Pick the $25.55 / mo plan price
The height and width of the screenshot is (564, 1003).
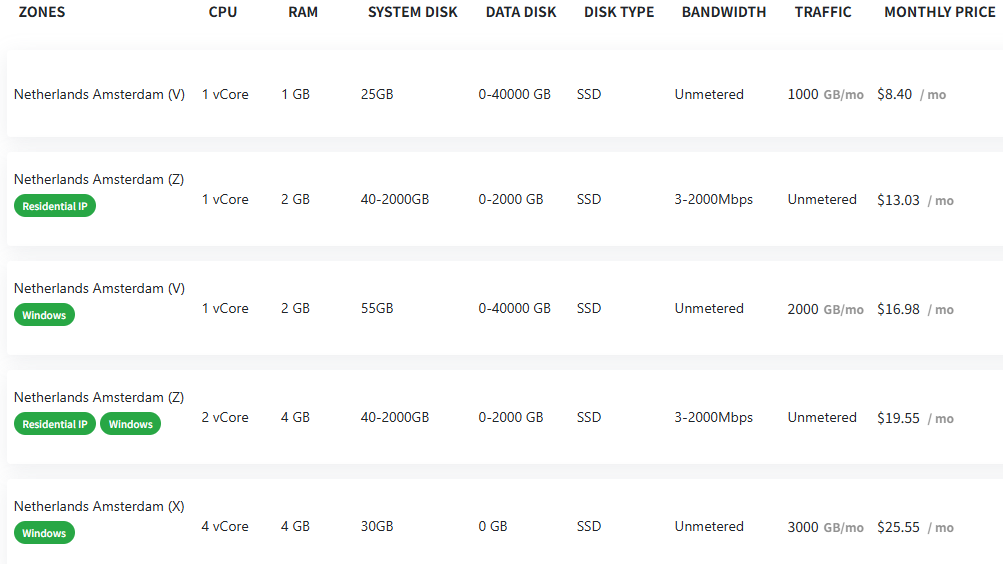[x=914, y=527]
